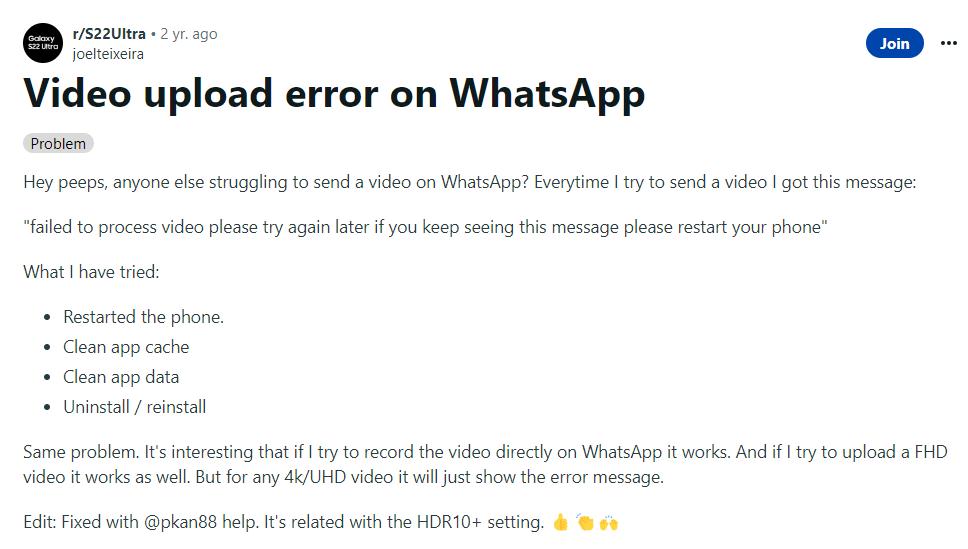Click the thumbs up emoji in edit line

click(x=561, y=522)
